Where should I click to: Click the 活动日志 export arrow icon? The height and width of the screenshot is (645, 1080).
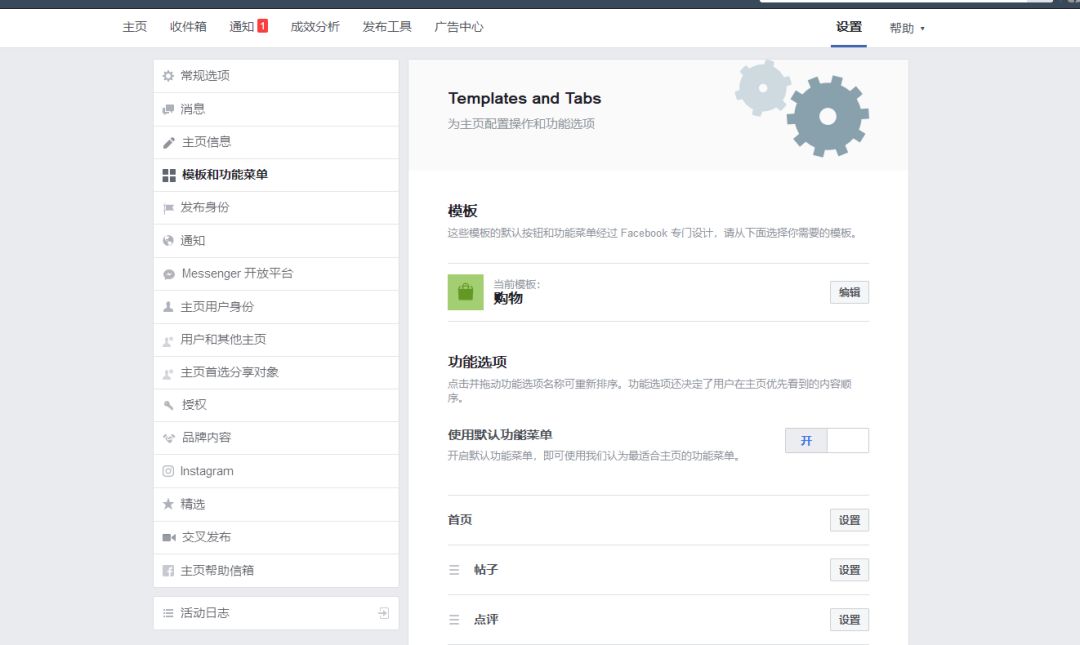tap(383, 611)
